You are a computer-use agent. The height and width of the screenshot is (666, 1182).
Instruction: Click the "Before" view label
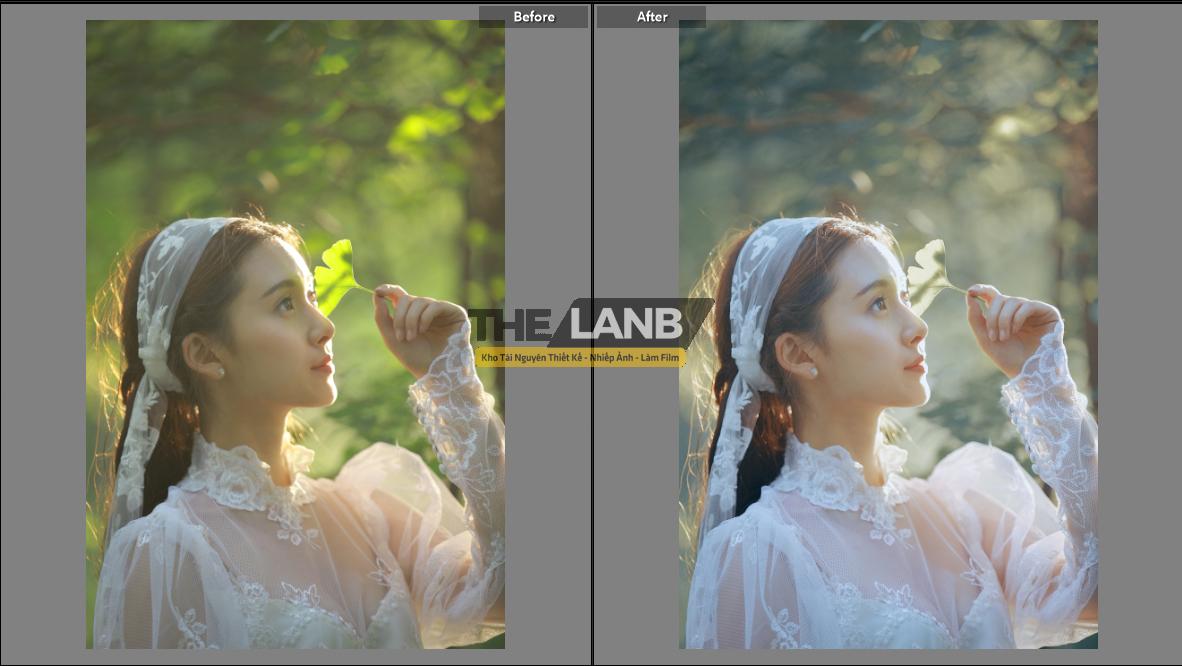[x=533, y=17]
